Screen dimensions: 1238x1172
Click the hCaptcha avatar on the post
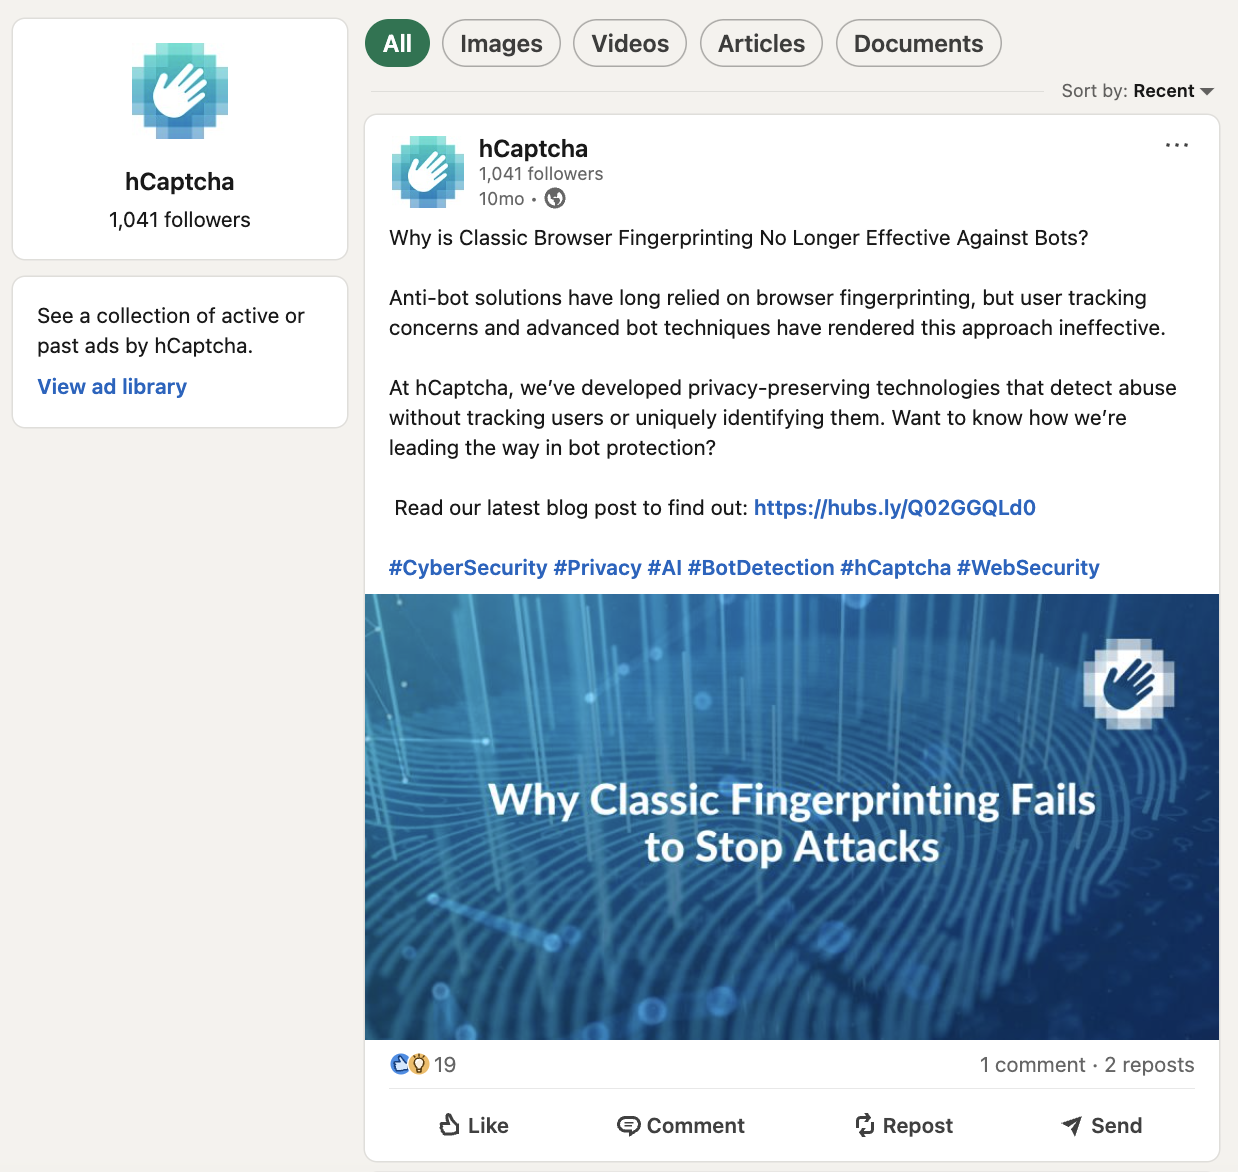(428, 172)
